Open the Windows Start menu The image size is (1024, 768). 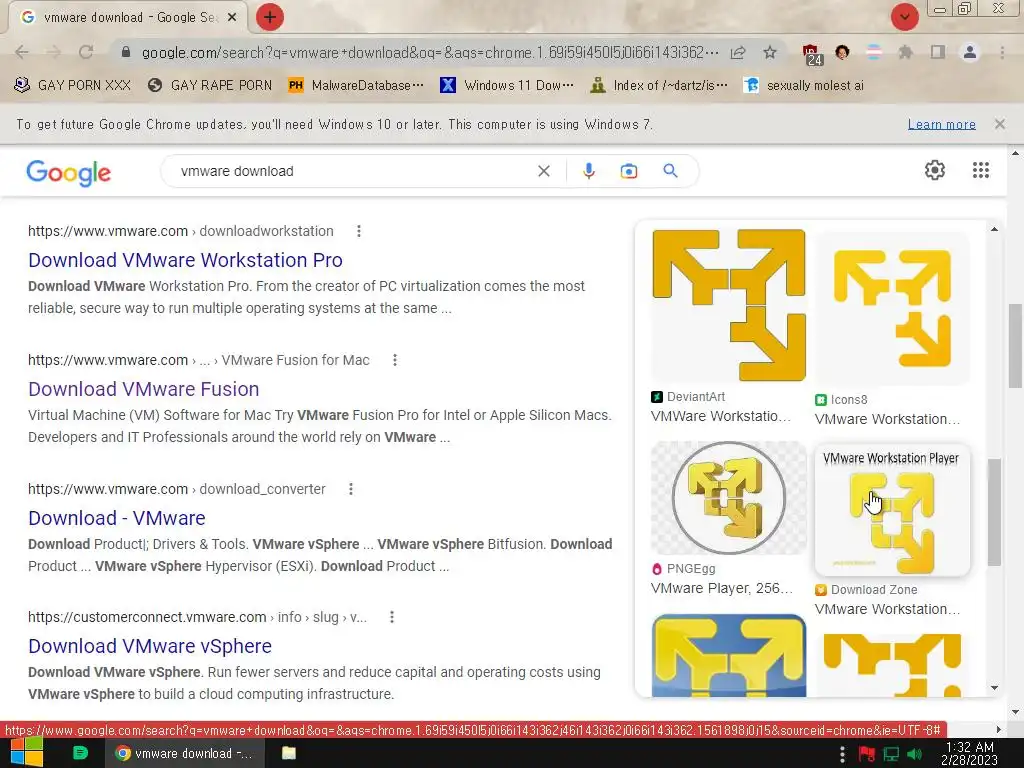[27, 753]
